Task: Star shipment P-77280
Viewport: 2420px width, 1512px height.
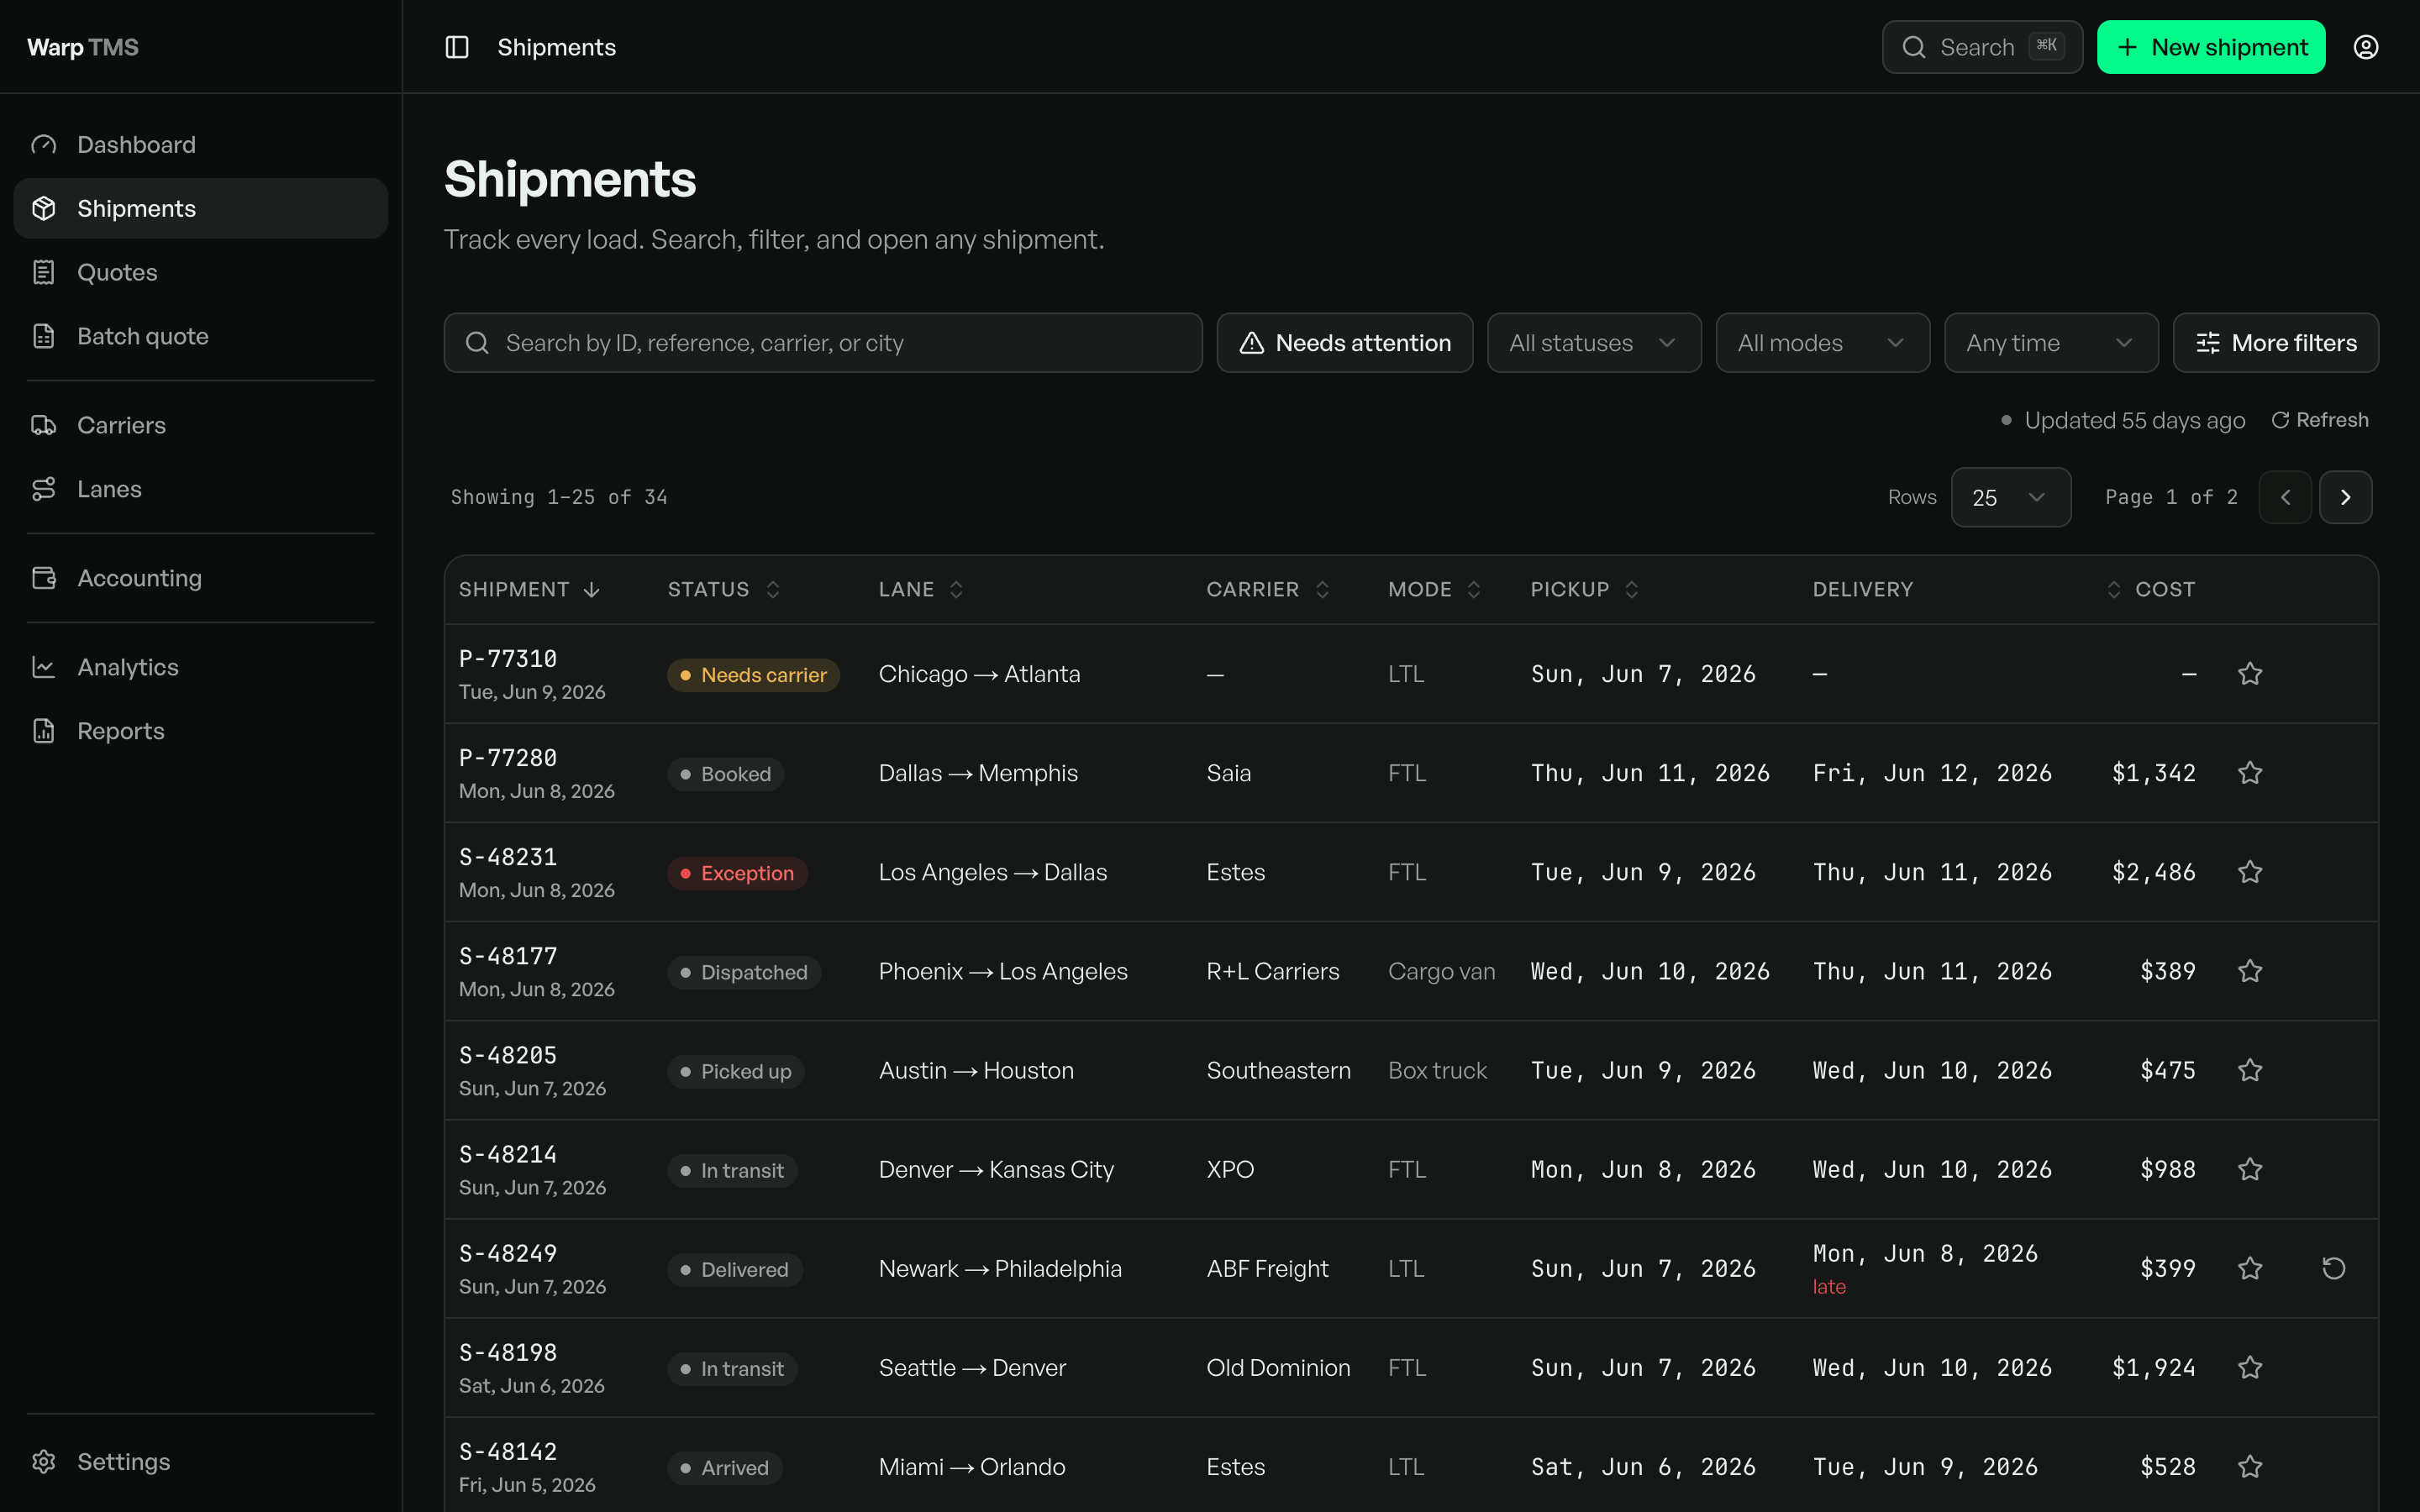Action: pos(2250,773)
